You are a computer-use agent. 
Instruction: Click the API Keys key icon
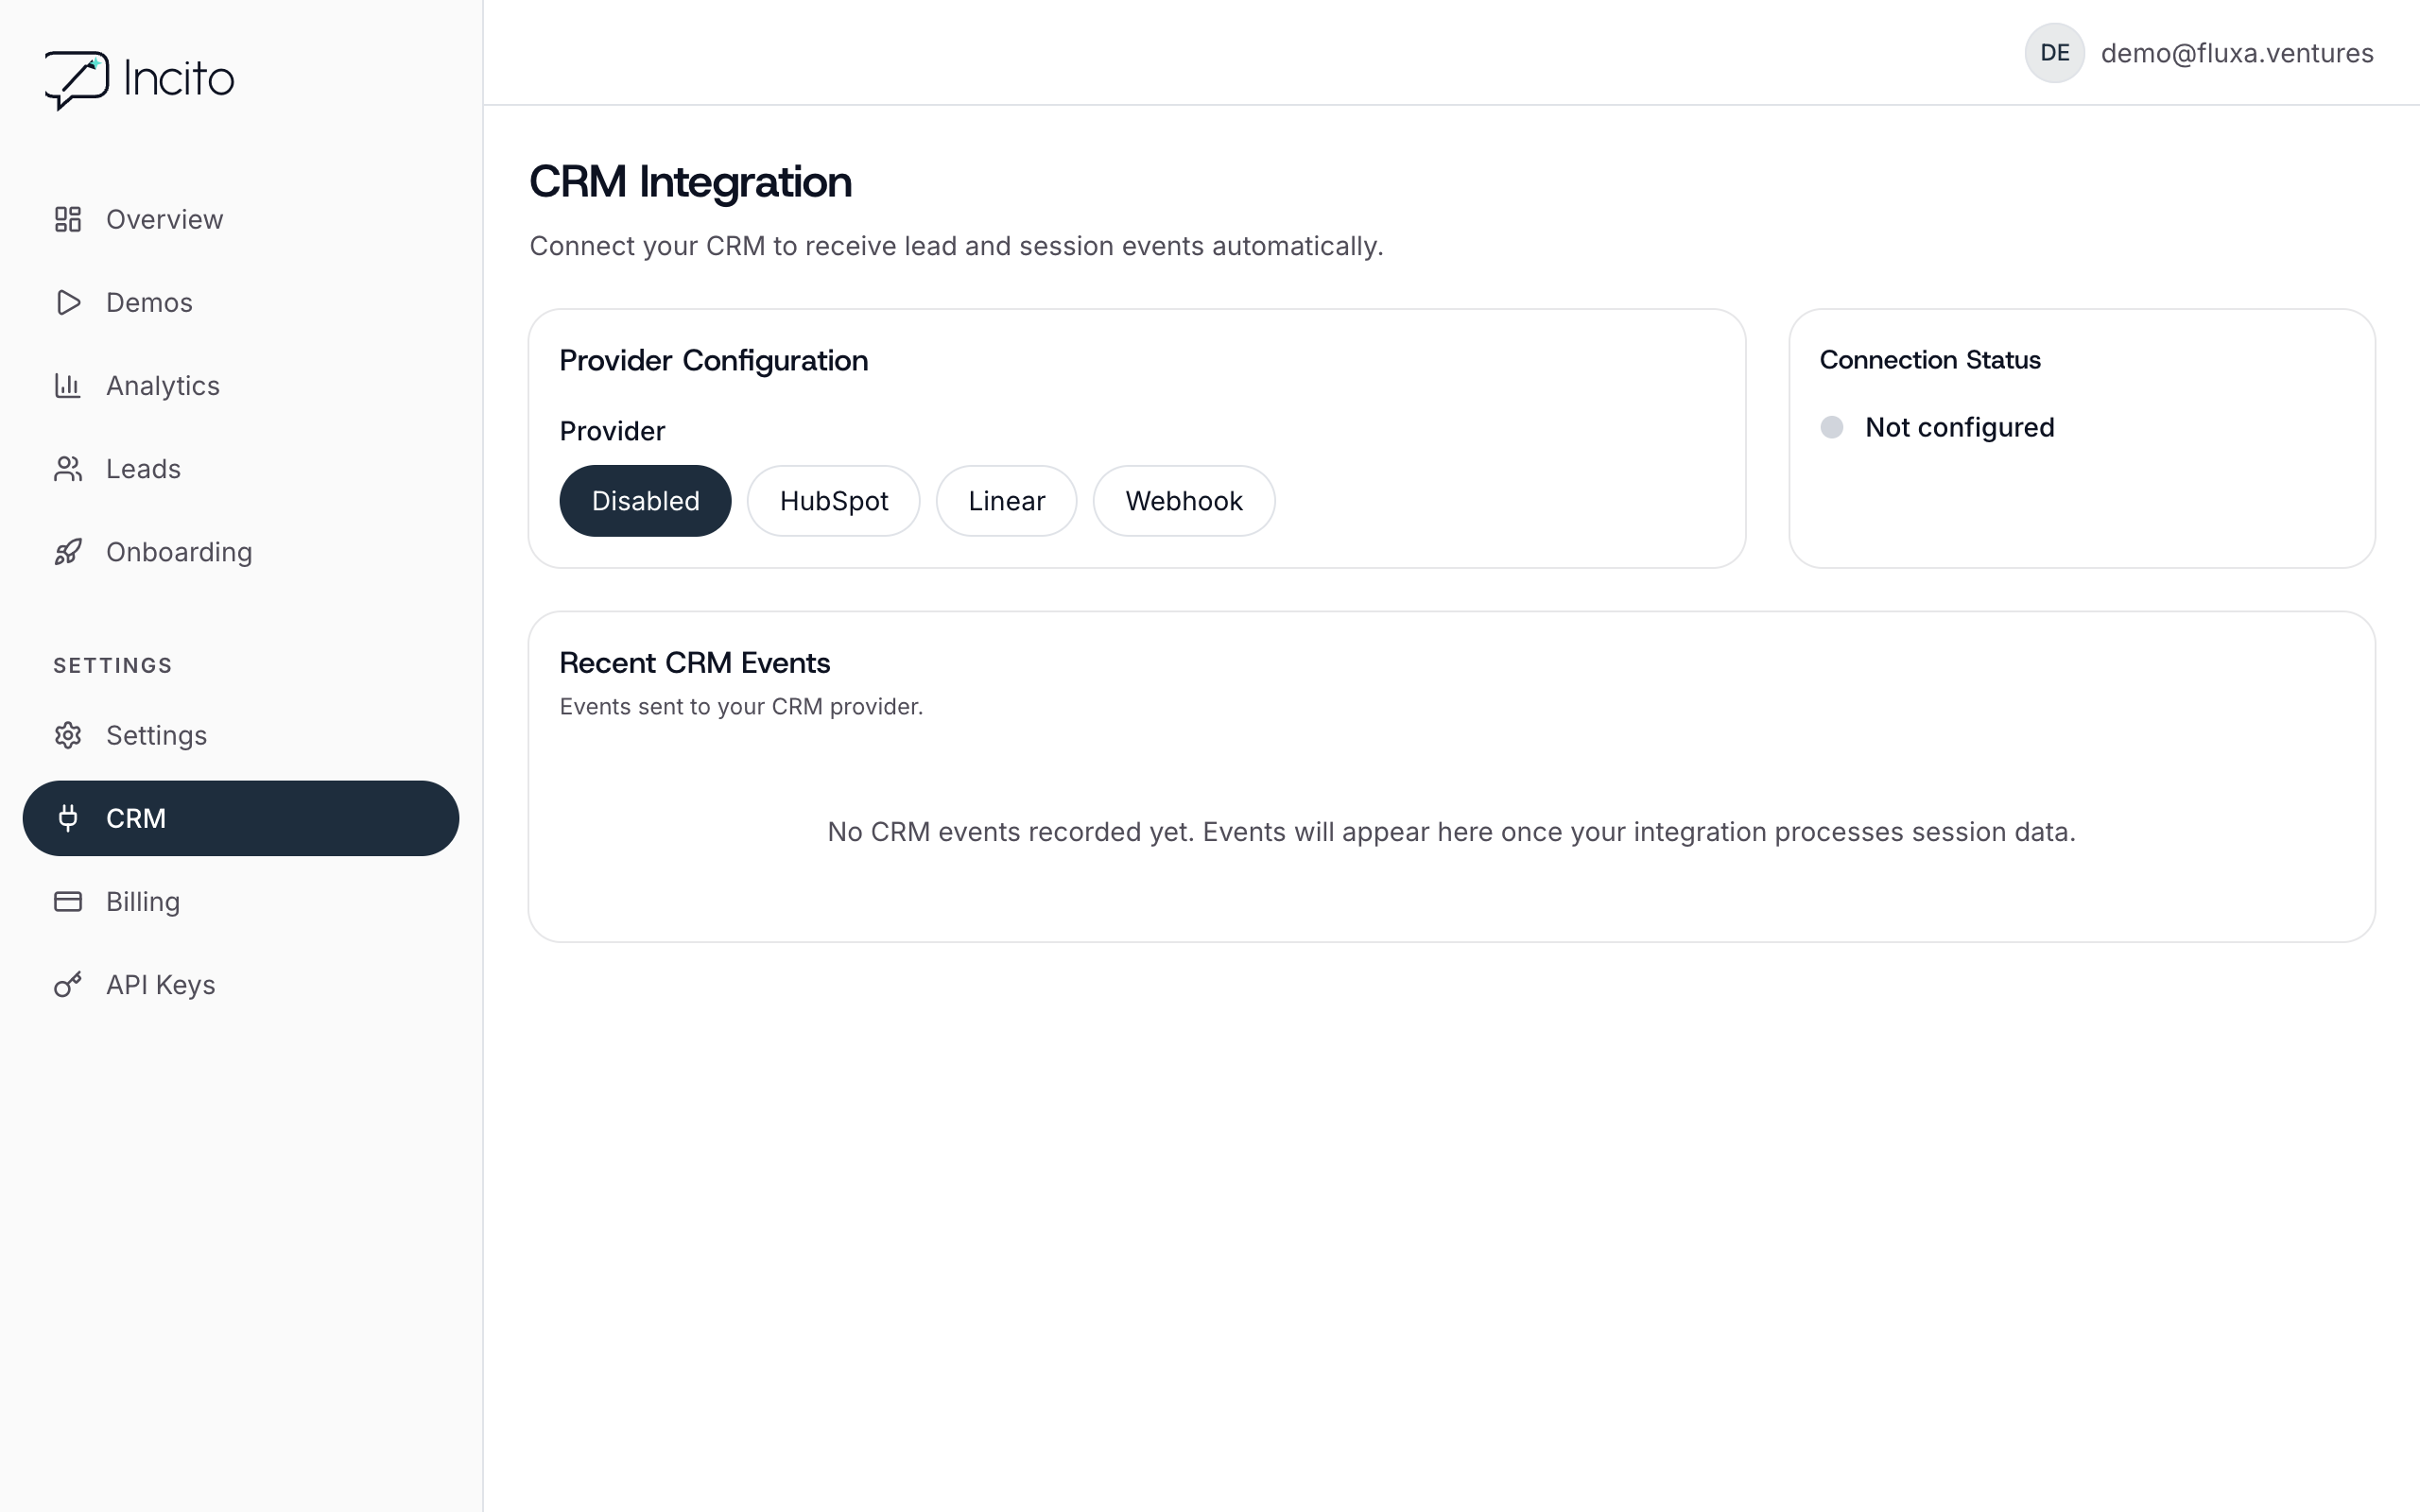tap(68, 984)
